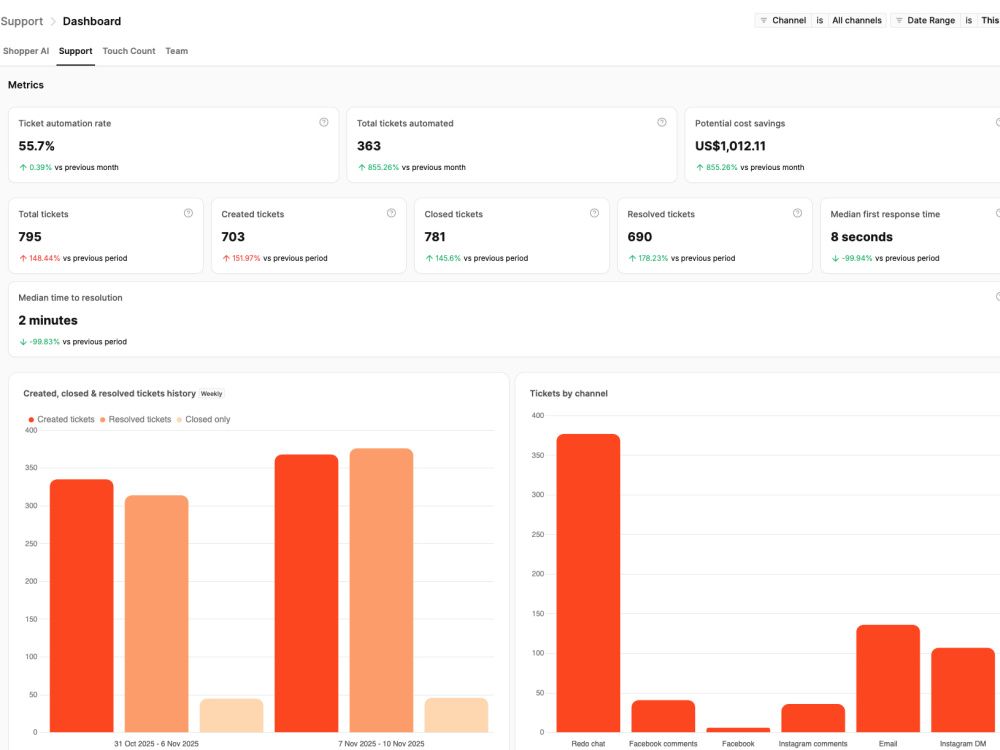
Task: Open help icon on Created tickets card
Action: point(392,213)
